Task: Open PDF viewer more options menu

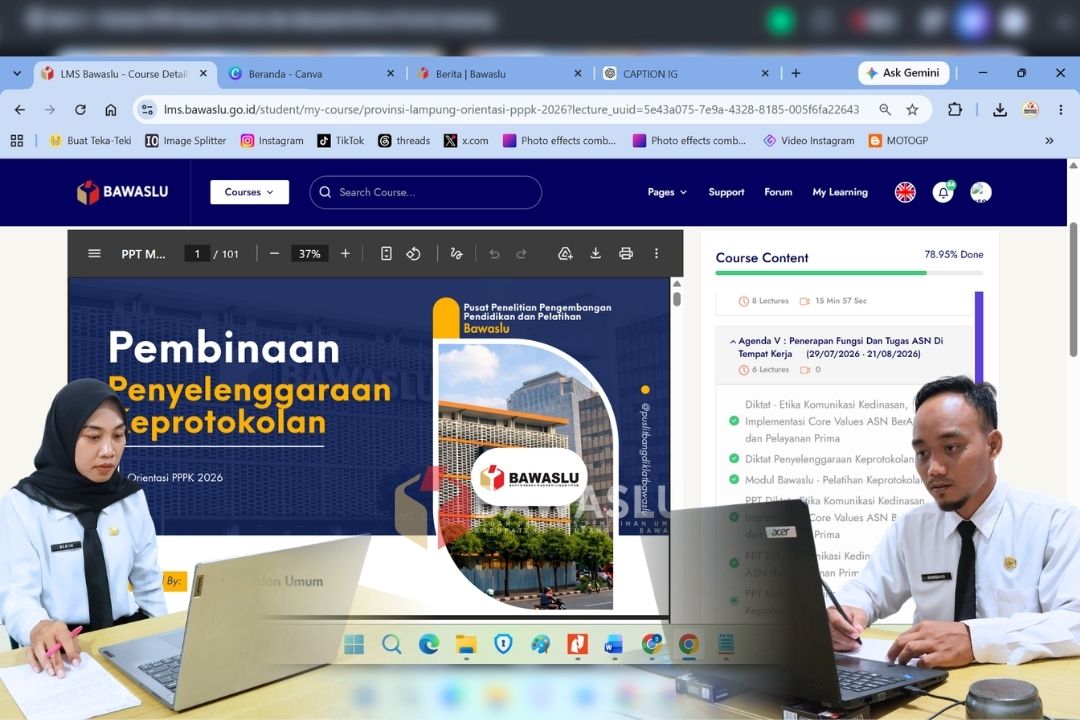Action: coord(656,254)
